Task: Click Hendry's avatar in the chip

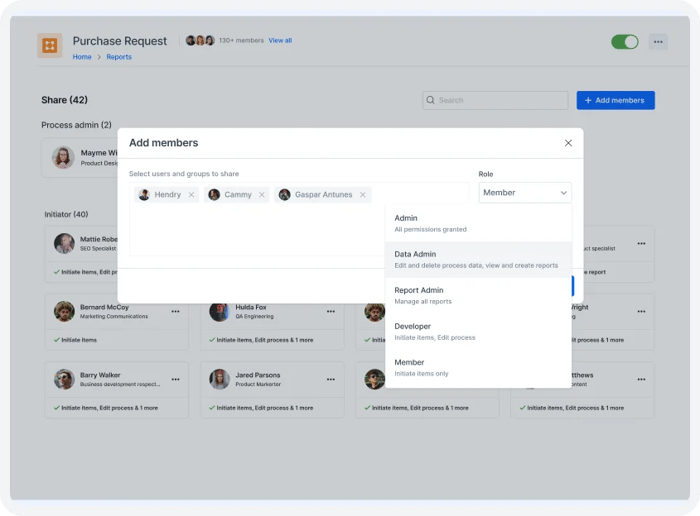Action: (x=144, y=195)
